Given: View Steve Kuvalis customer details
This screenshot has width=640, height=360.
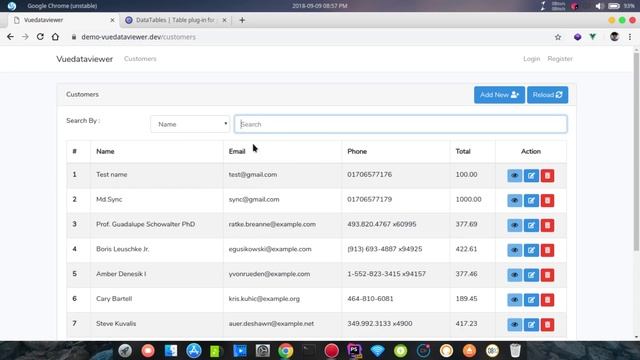Looking at the screenshot, I should coord(514,325).
